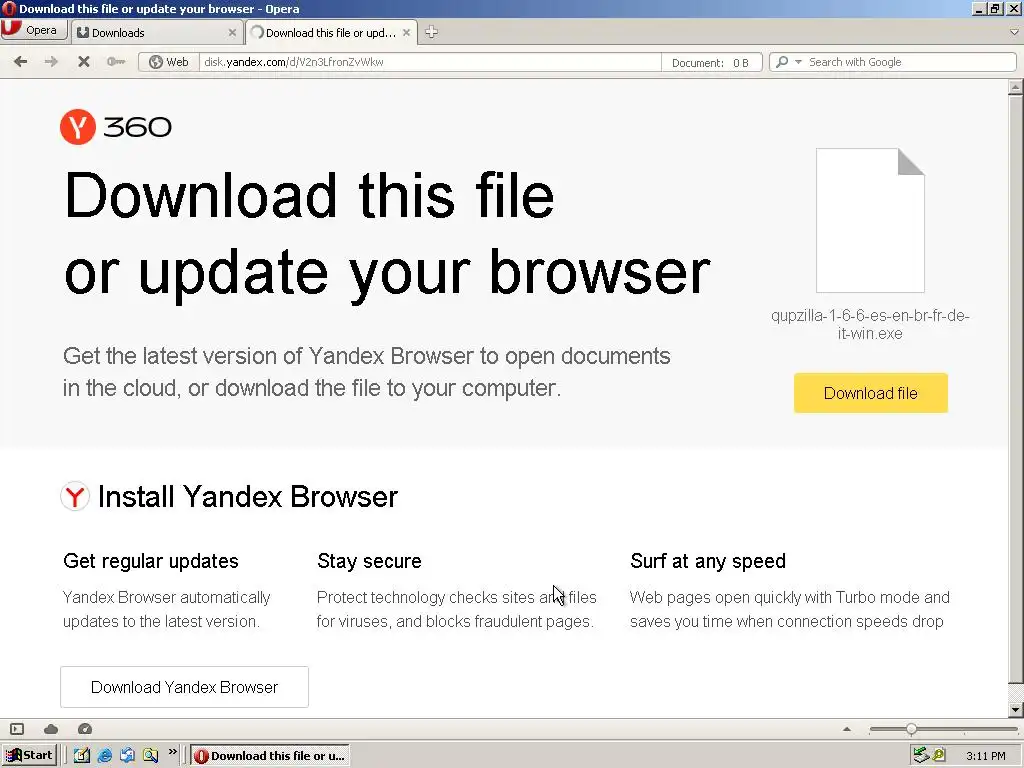This screenshot has width=1024, height=768.
Task: Click the 'Surf at any speed' heading
Action: click(x=708, y=561)
